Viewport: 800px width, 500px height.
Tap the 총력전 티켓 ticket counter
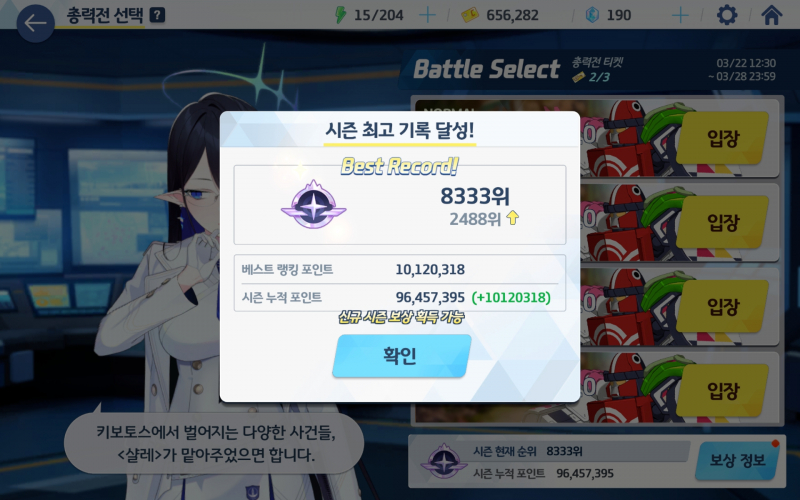[x=597, y=70]
